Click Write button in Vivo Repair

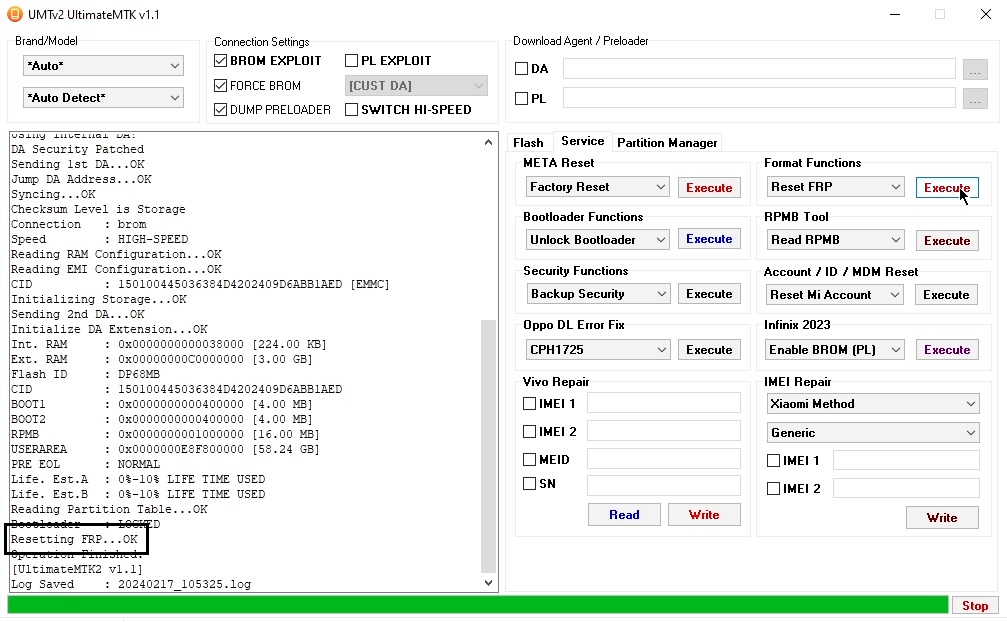click(704, 515)
